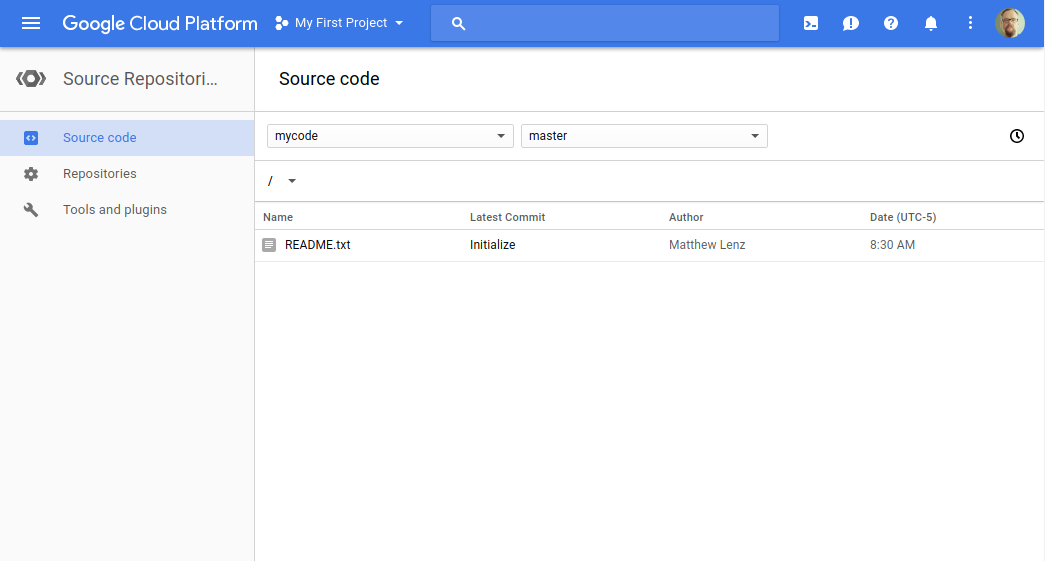Open the send feedback icon
The width and height of the screenshot is (1045, 561).
(850, 23)
